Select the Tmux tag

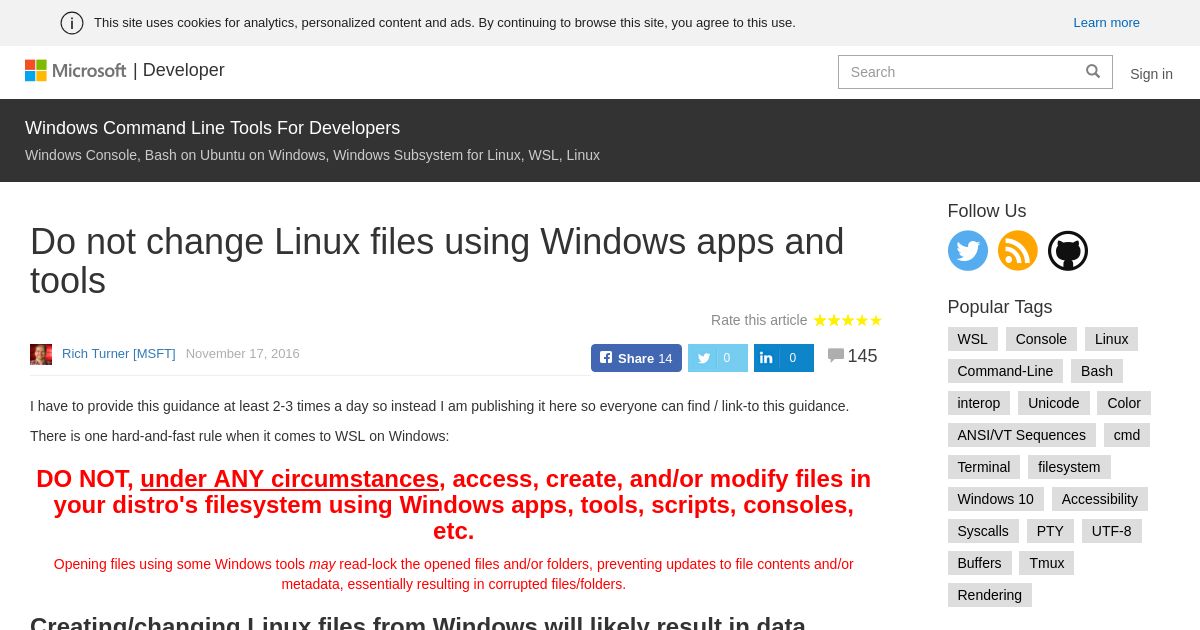click(x=1047, y=563)
